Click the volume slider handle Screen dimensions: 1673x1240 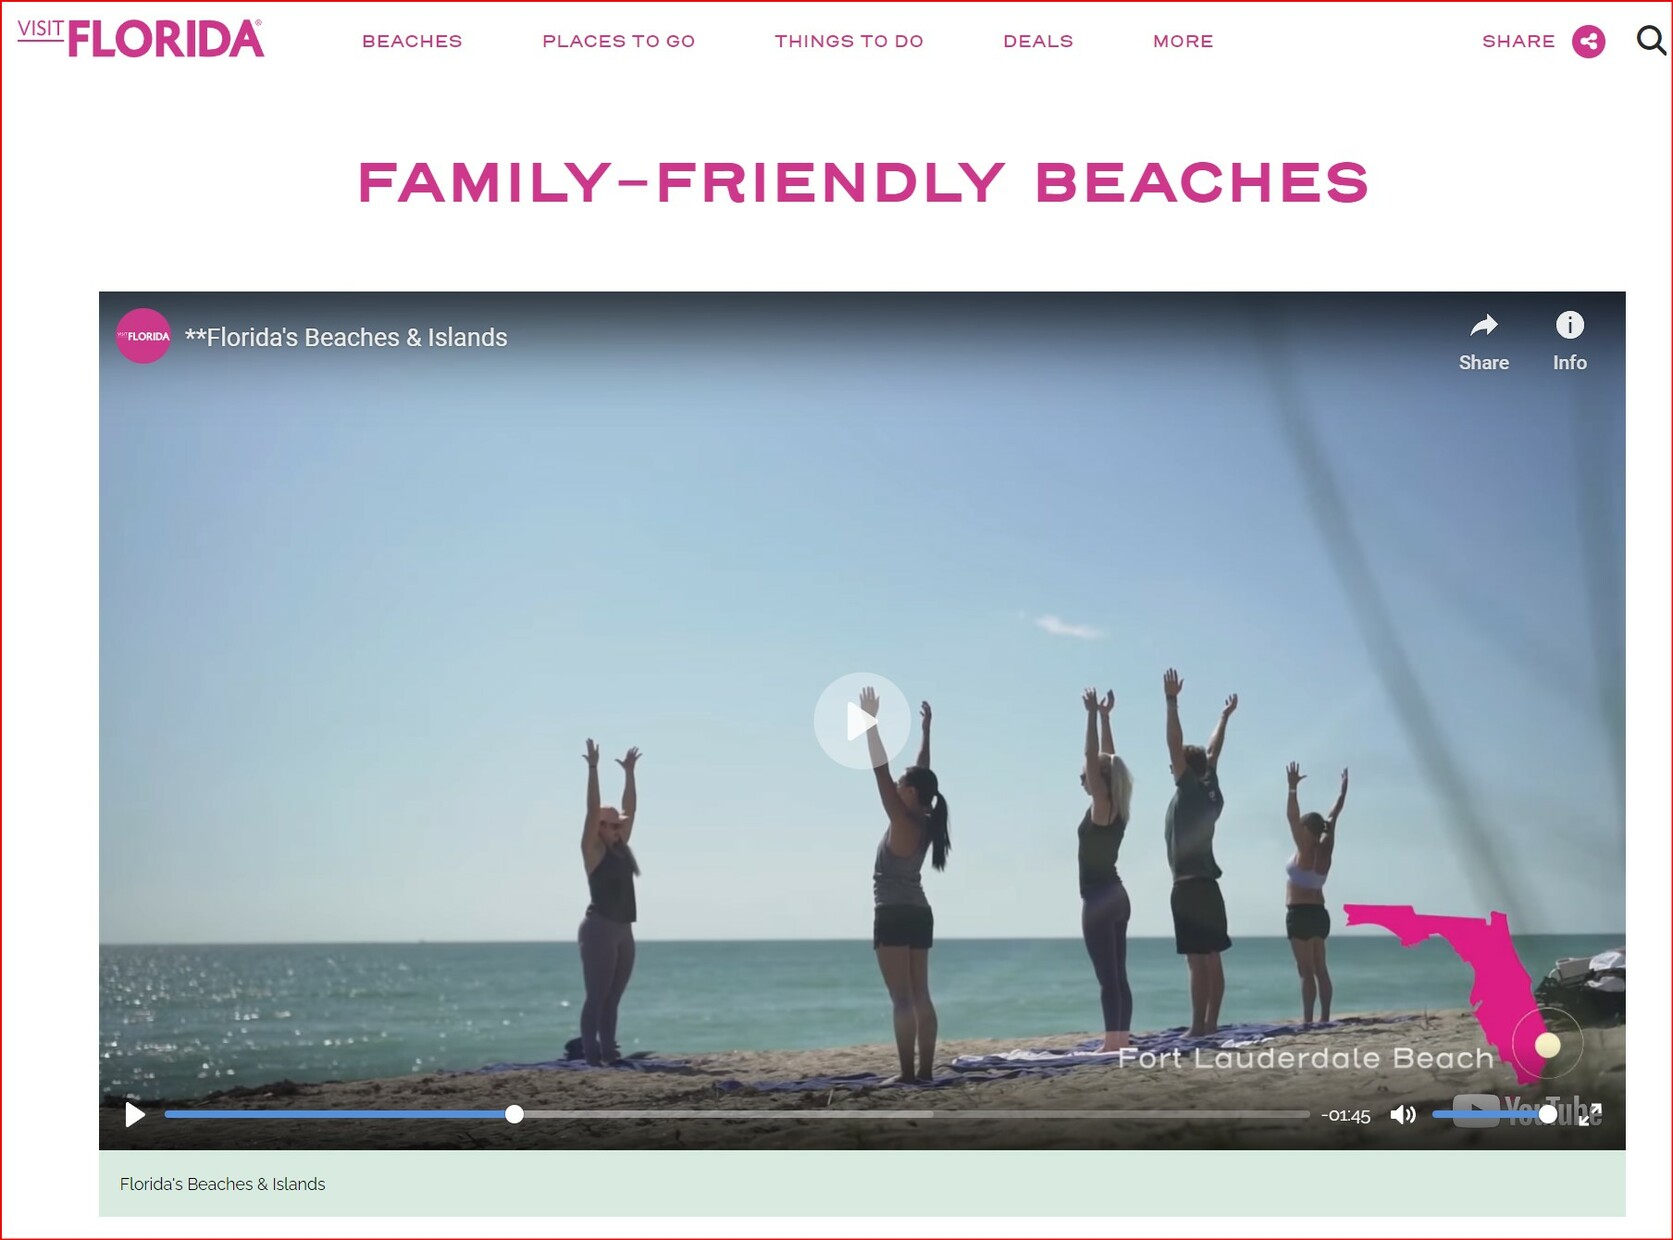pos(1548,1114)
